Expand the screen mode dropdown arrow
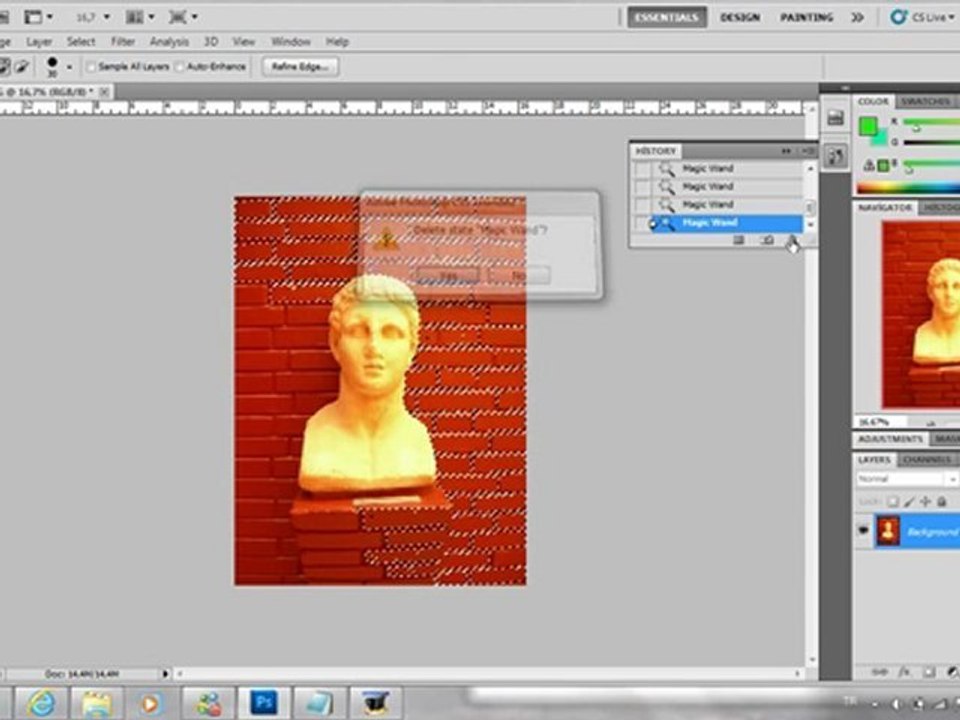The image size is (960, 720). pos(195,17)
